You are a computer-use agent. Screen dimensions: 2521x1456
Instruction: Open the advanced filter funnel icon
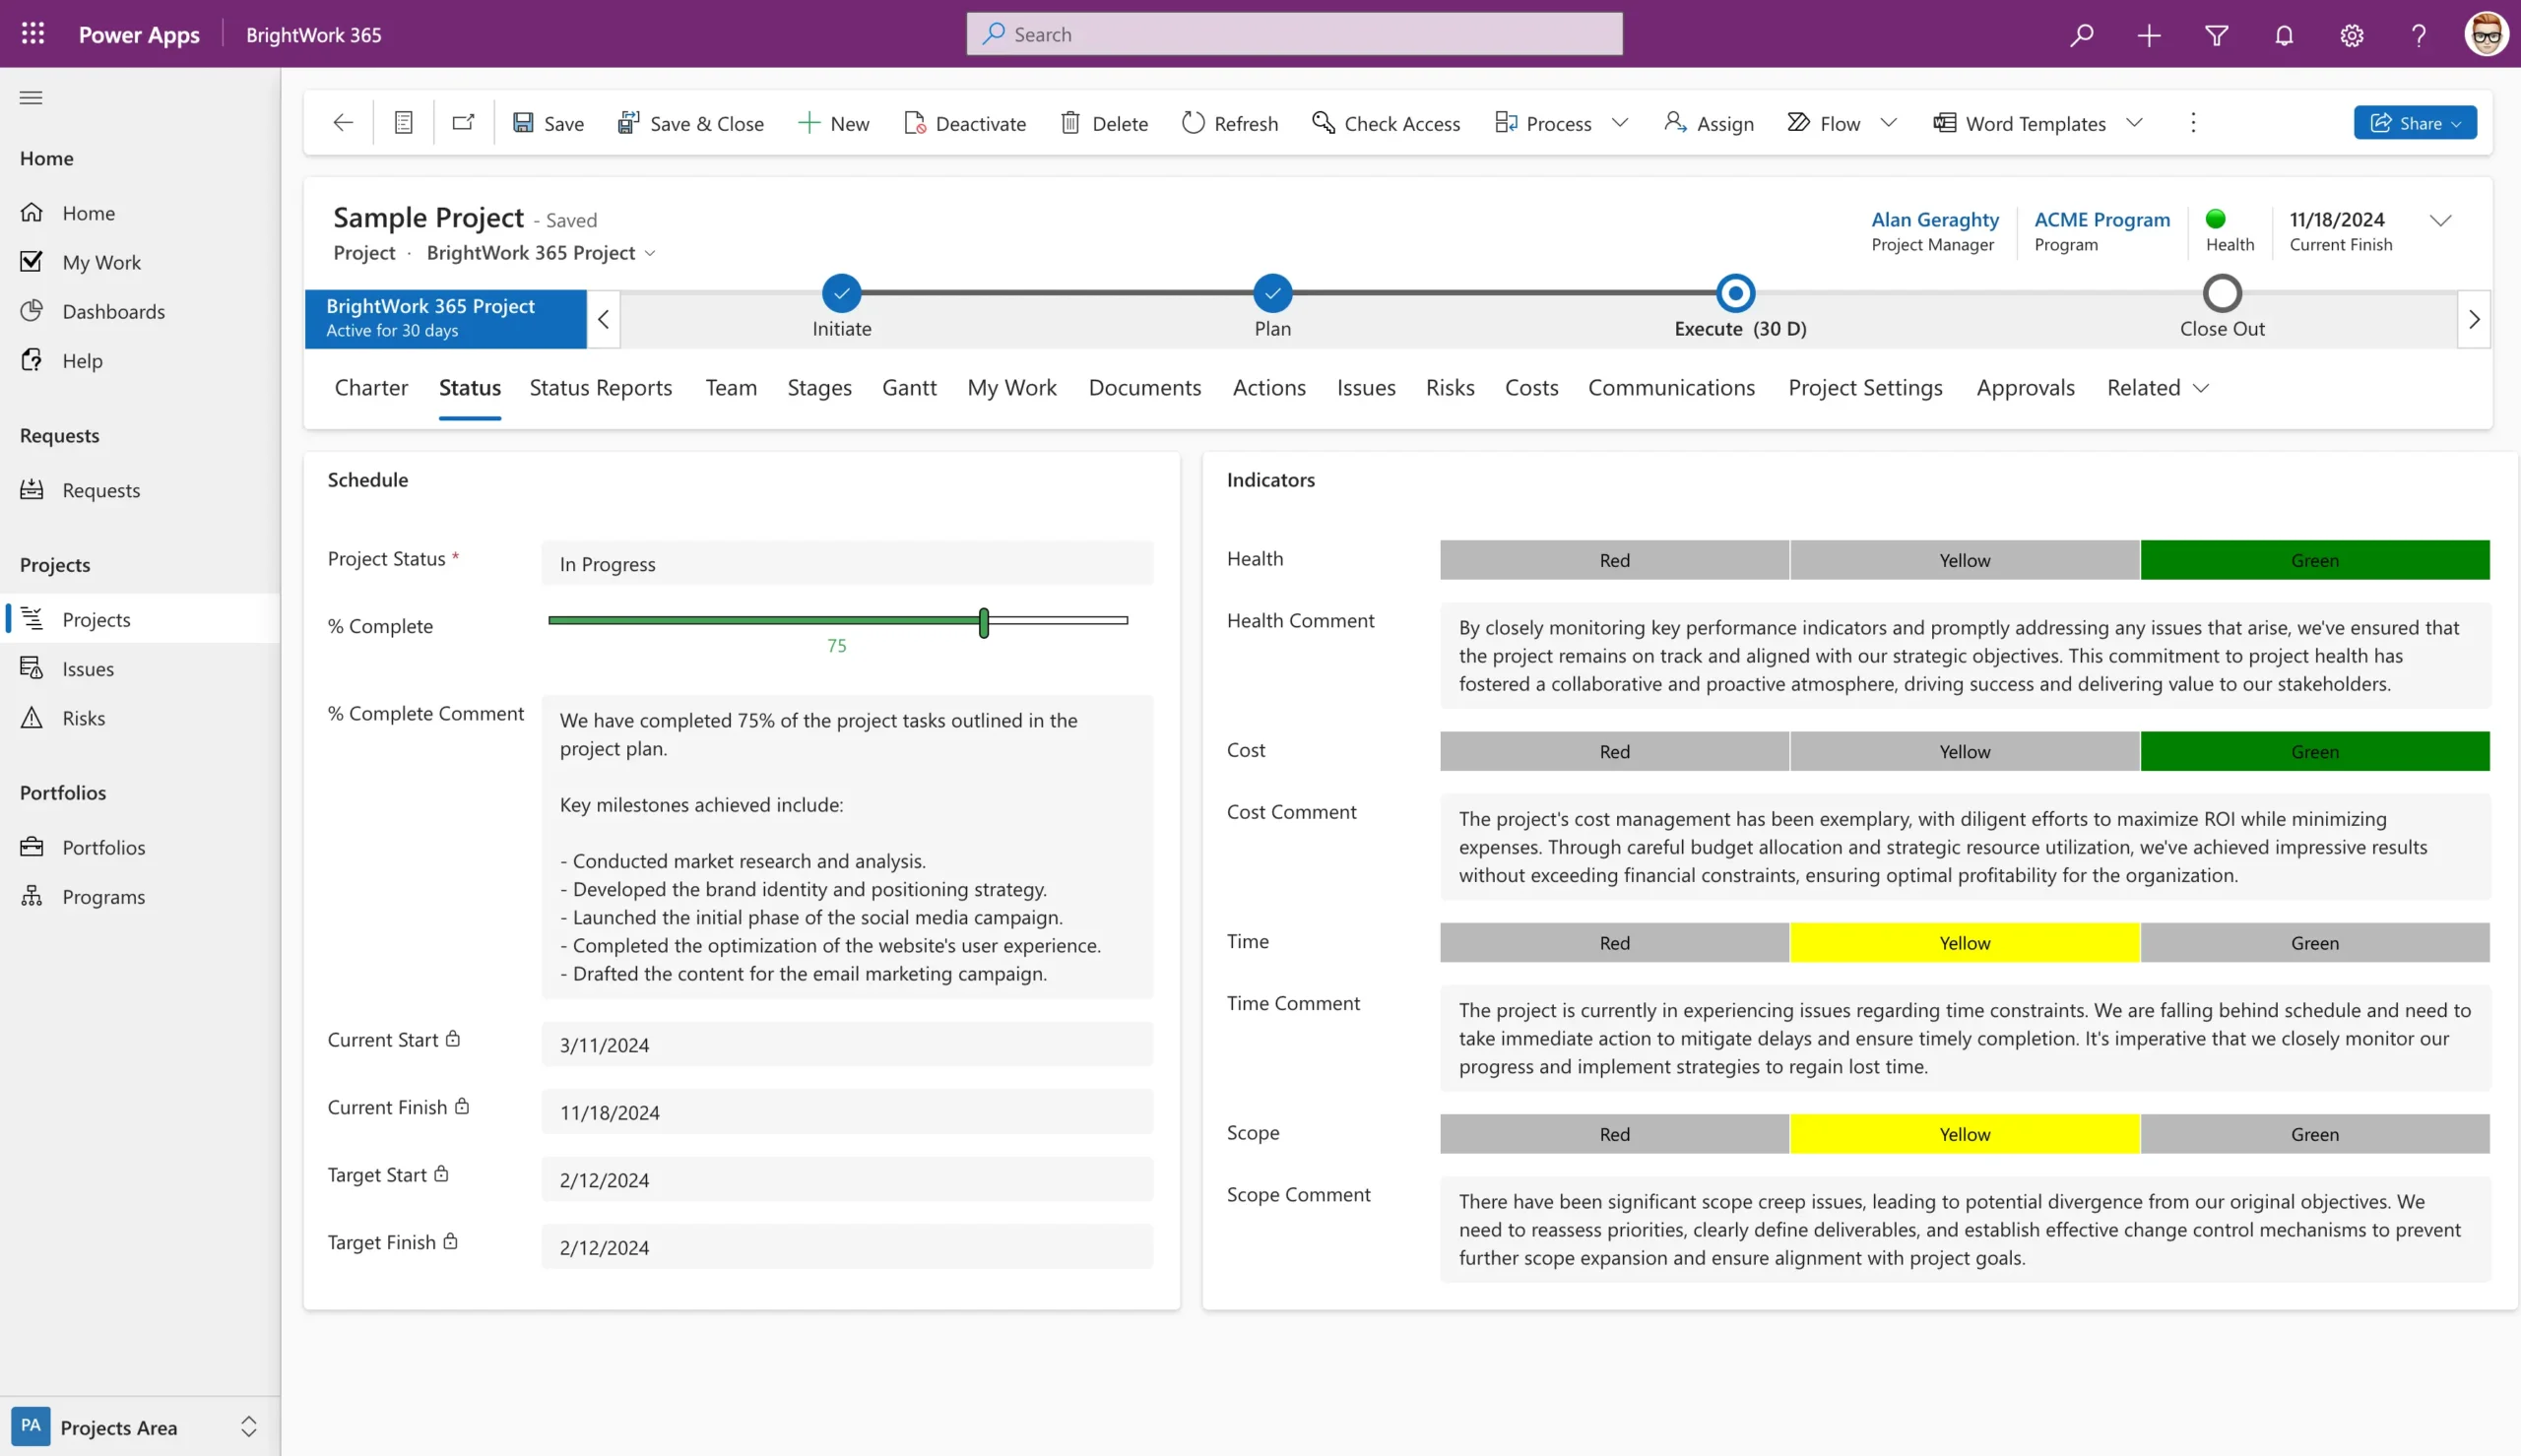pyautogui.click(x=2216, y=35)
